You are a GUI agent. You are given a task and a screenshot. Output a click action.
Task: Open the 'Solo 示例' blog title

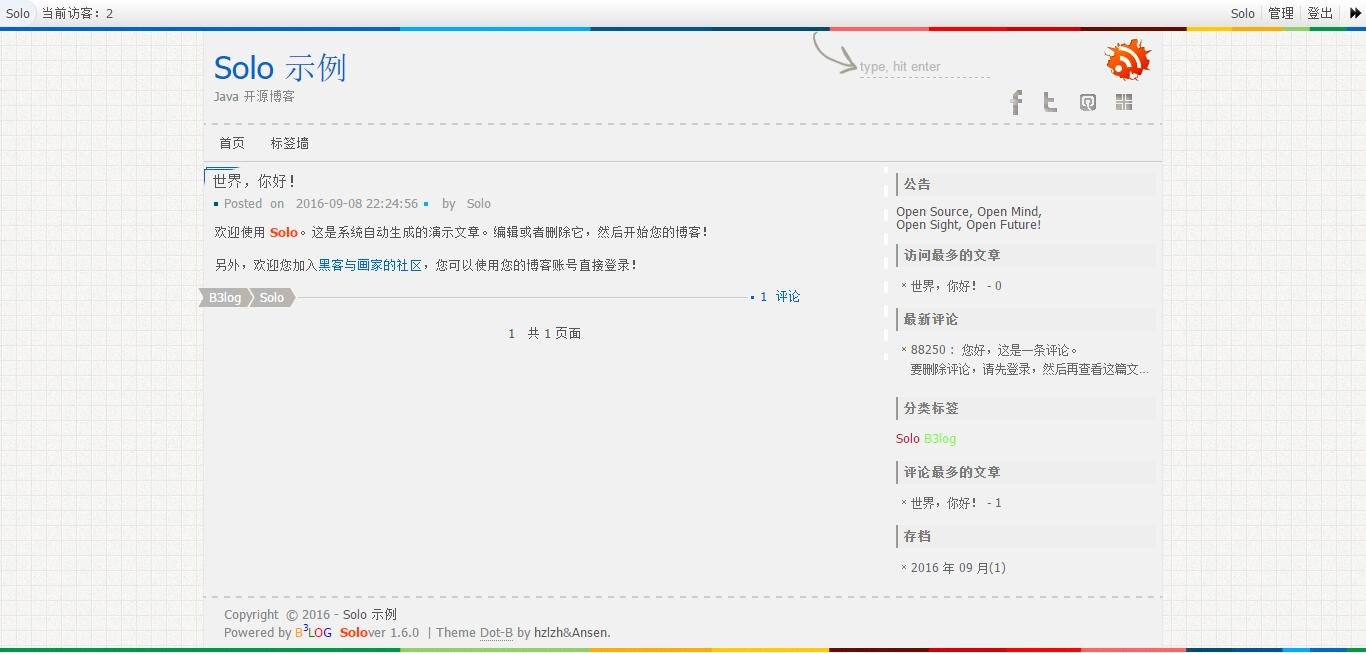click(x=280, y=68)
